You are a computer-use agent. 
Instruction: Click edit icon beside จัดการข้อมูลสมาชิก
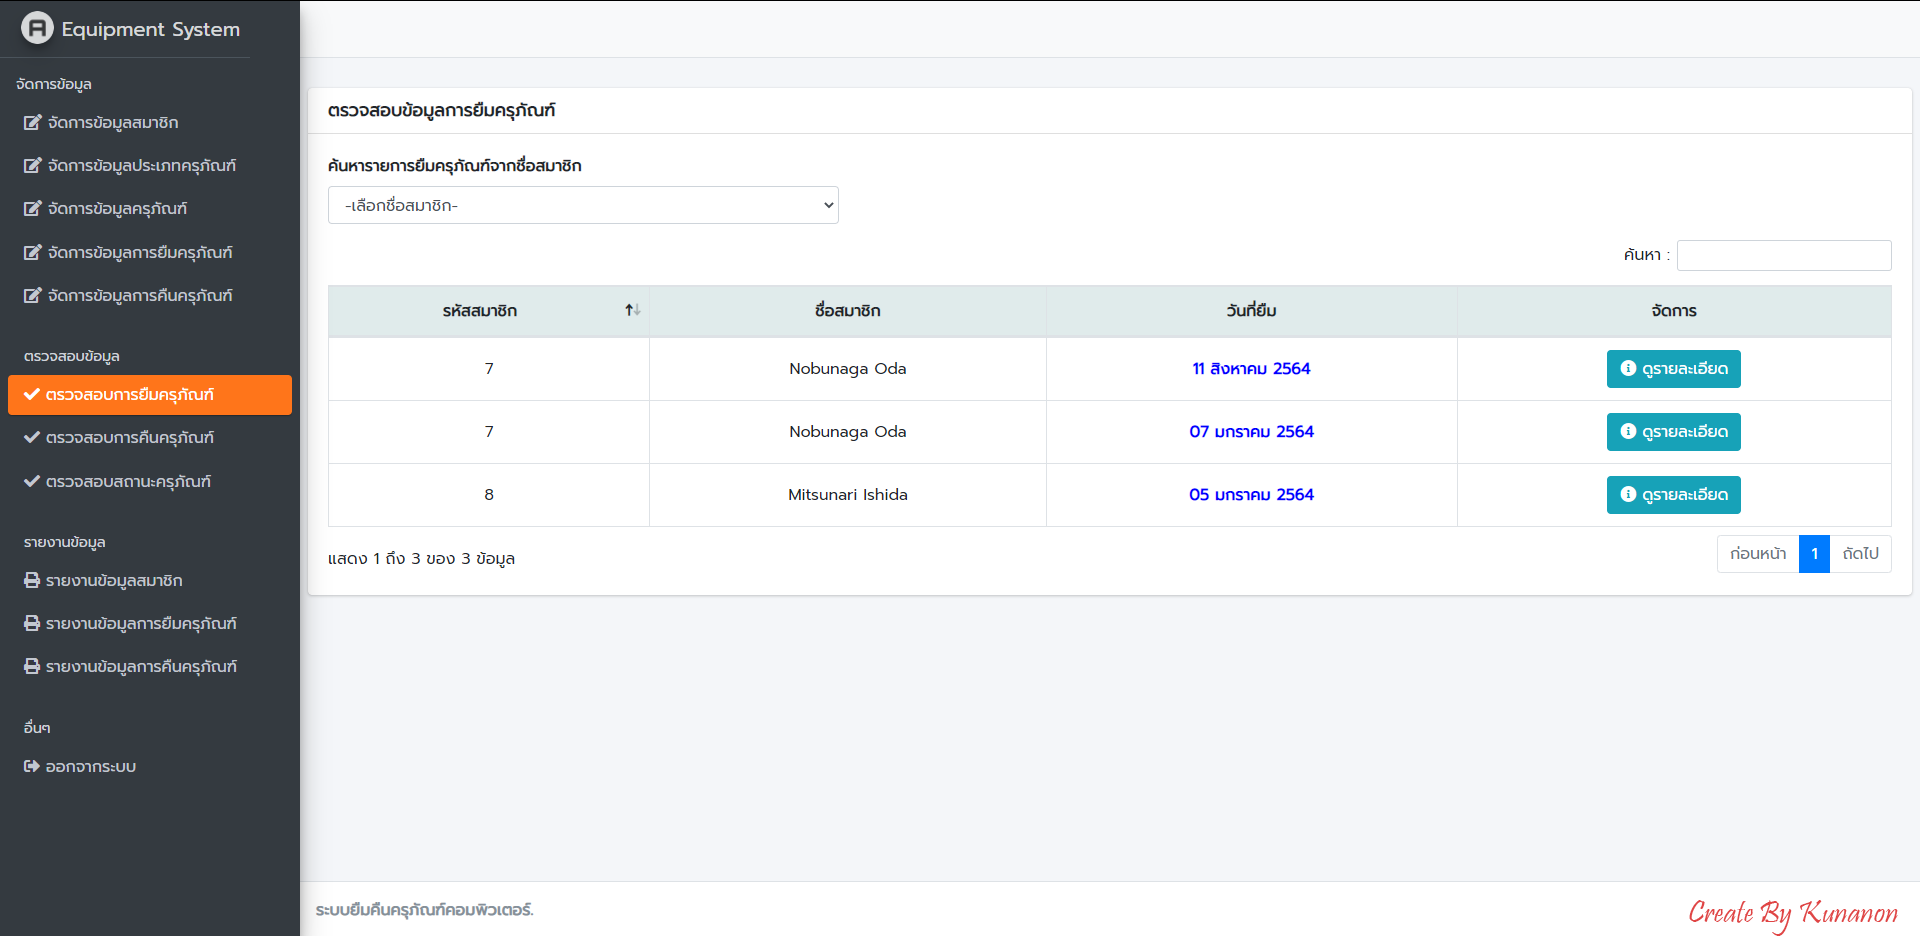pos(33,123)
